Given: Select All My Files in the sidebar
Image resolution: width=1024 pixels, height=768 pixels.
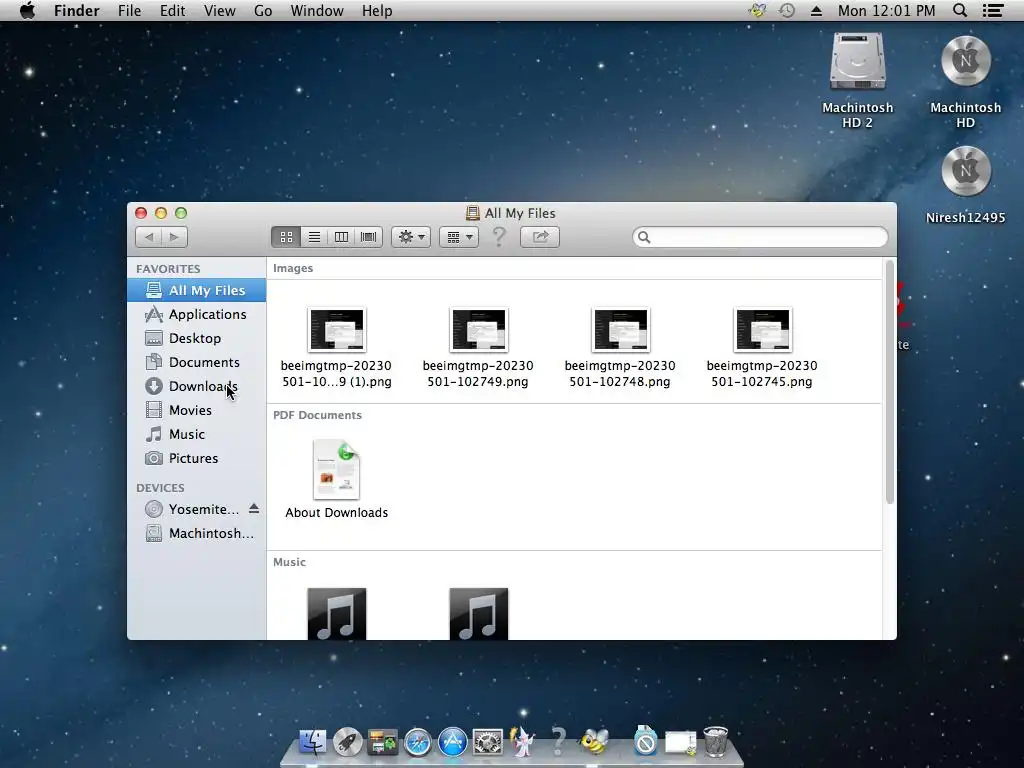Looking at the screenshot, I should click(196, 290).
